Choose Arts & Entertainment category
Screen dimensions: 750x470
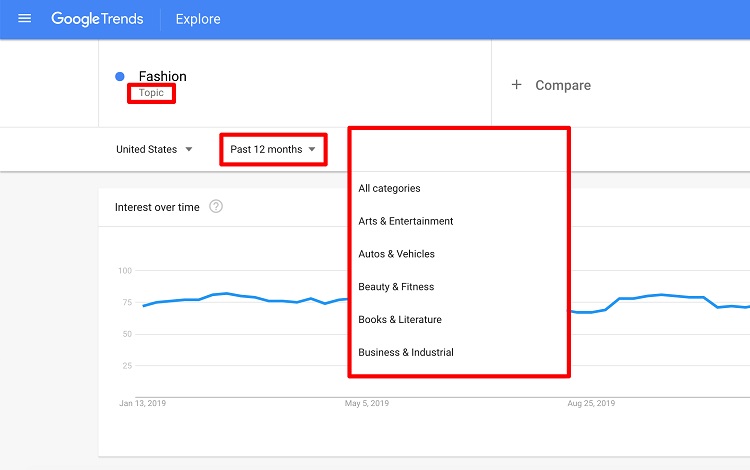tap(406, 221)
